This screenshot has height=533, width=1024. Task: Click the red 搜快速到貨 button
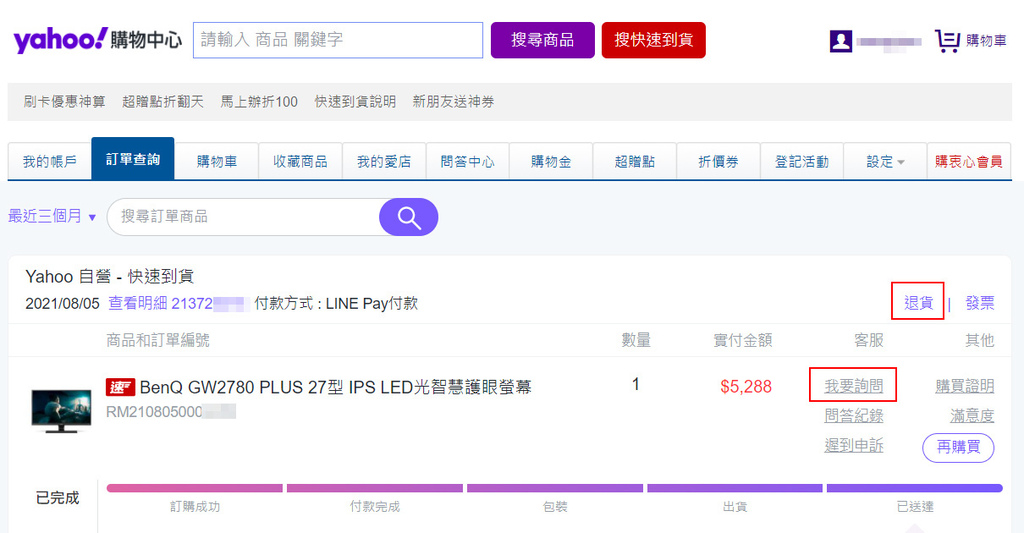click(x=654, y=40)
